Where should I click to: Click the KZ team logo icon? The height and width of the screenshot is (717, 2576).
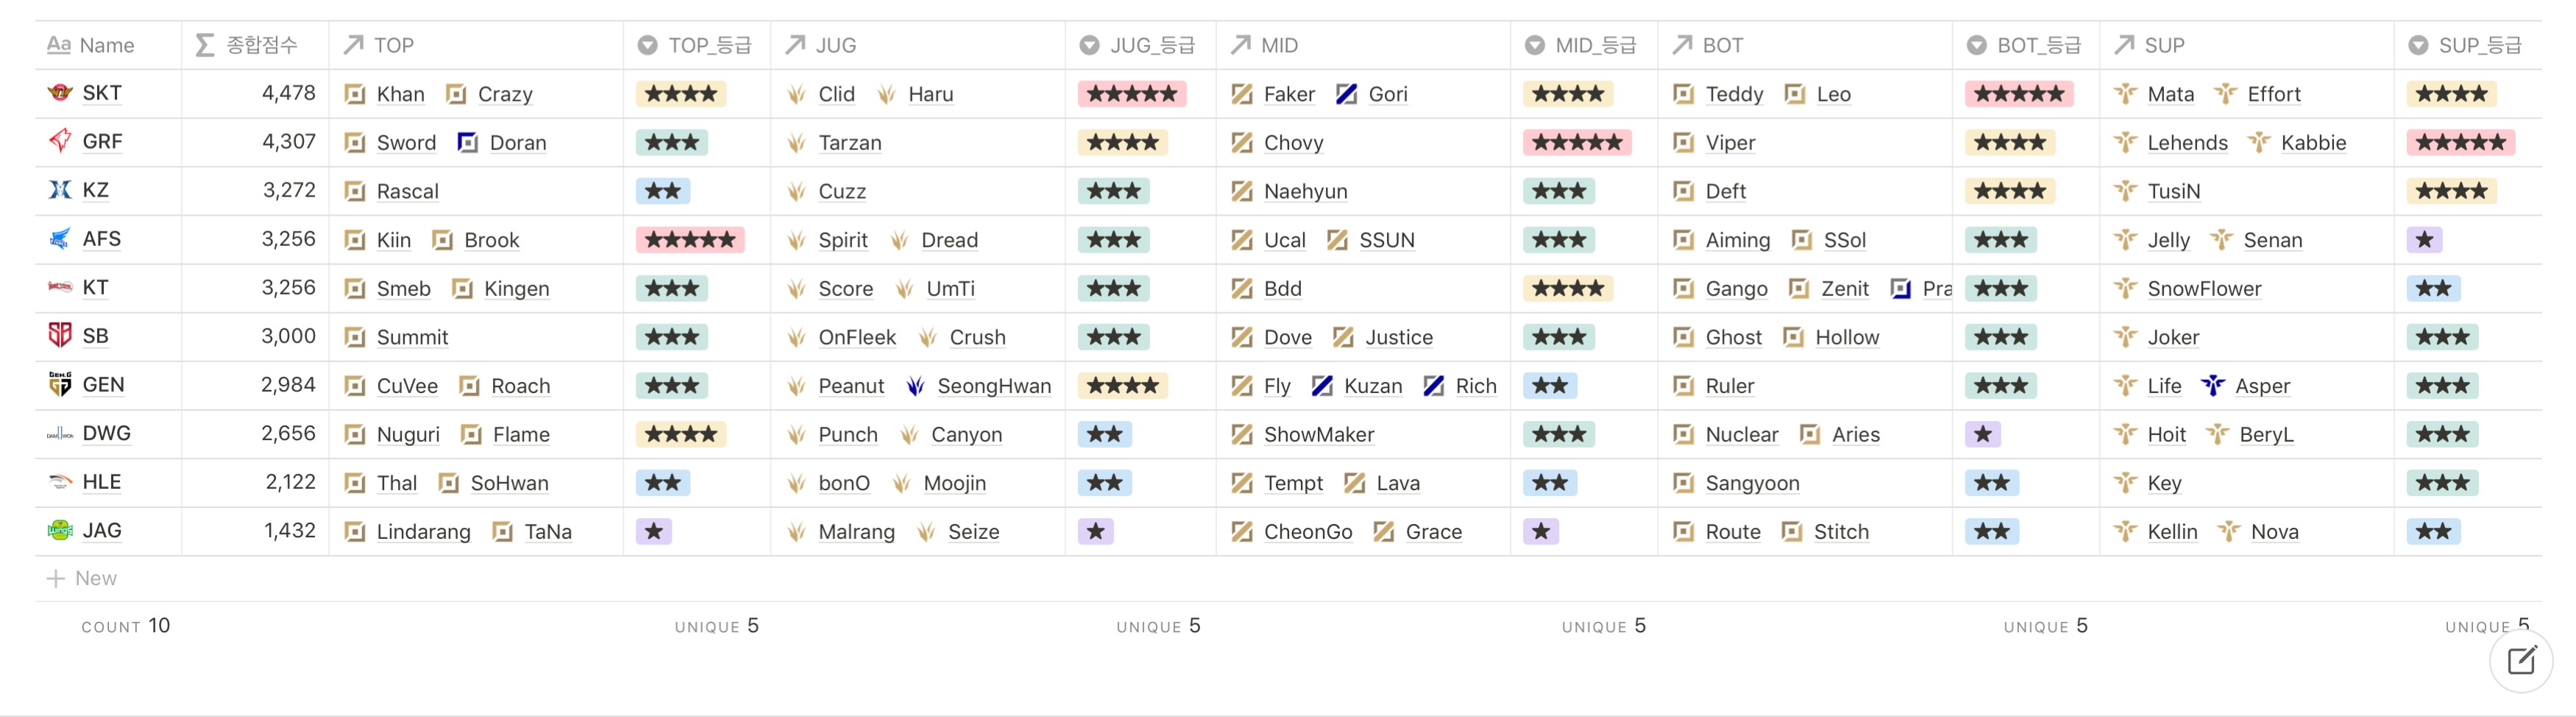(60, 190)
